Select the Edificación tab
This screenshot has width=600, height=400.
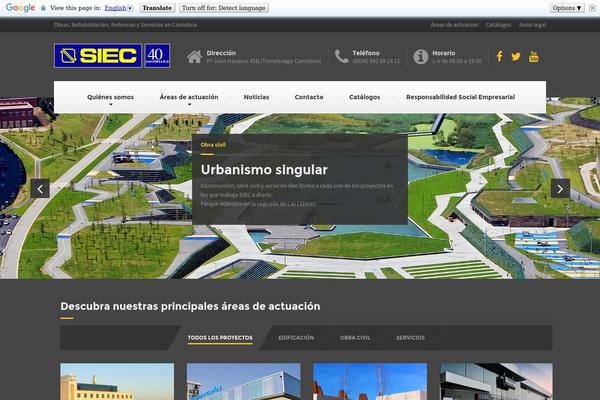coord(296,338)
